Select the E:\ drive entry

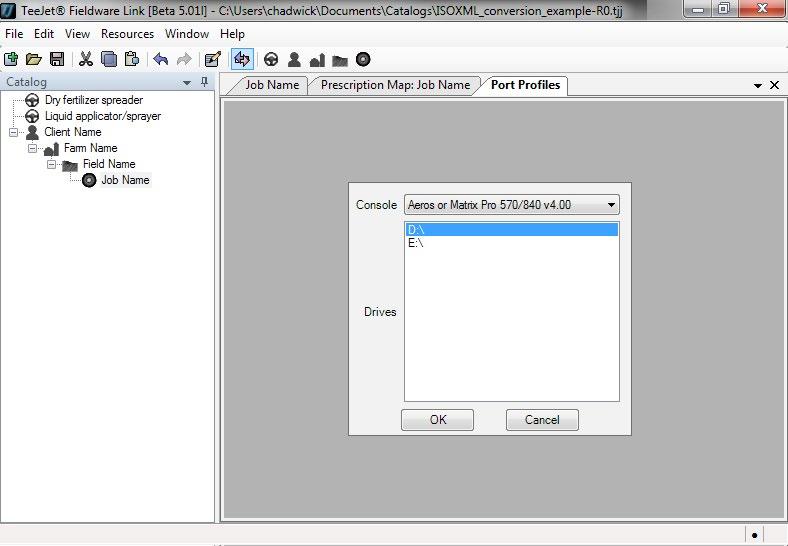point(512,243)
